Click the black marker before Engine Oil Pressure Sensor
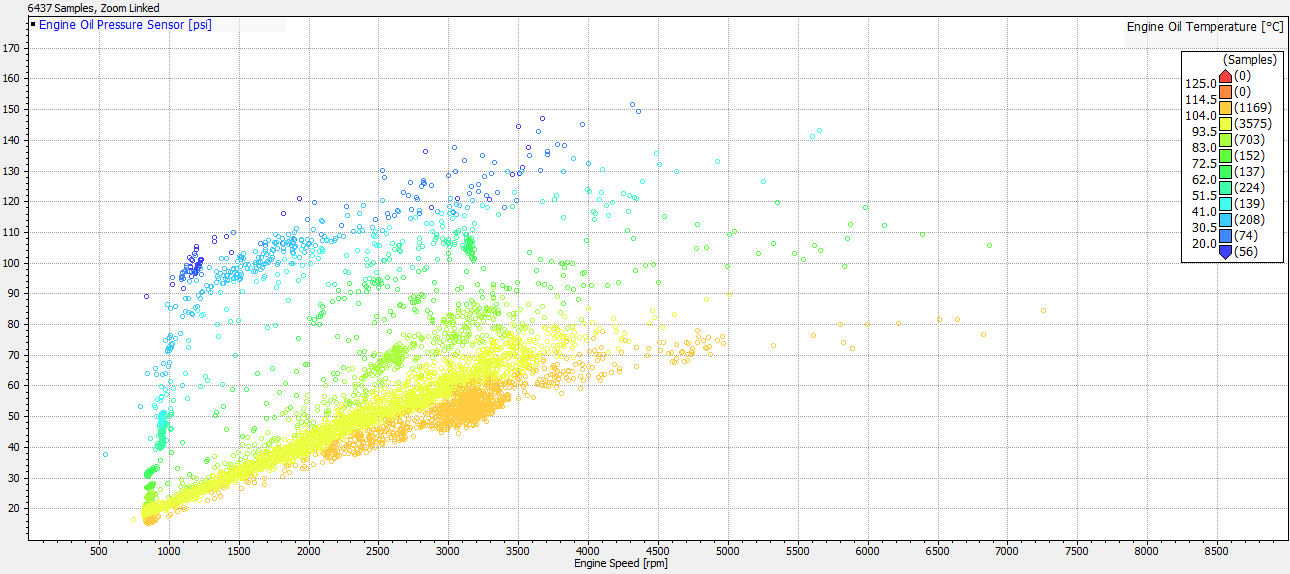The width and height of the screenshot is (1290, 574). 33,24
